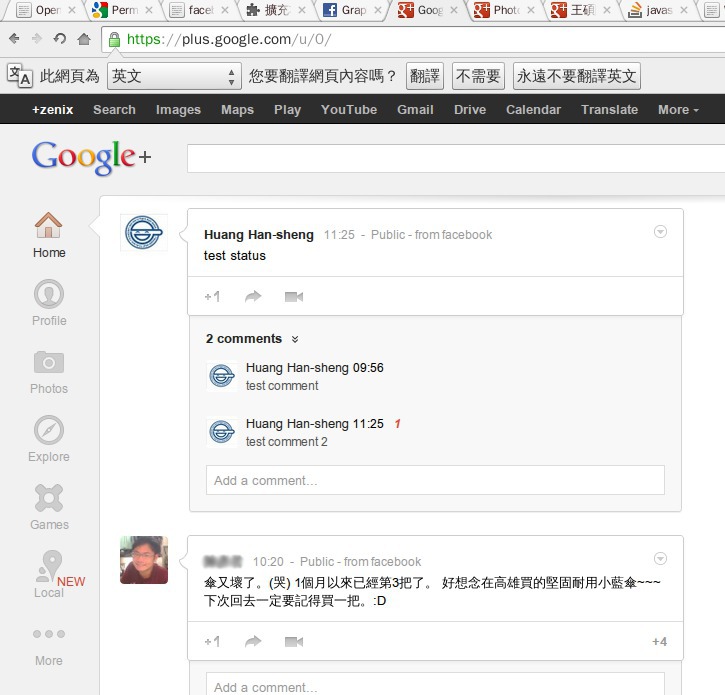Click the green SSL padlock icon
725x695 pixels.
click(114, 40)
